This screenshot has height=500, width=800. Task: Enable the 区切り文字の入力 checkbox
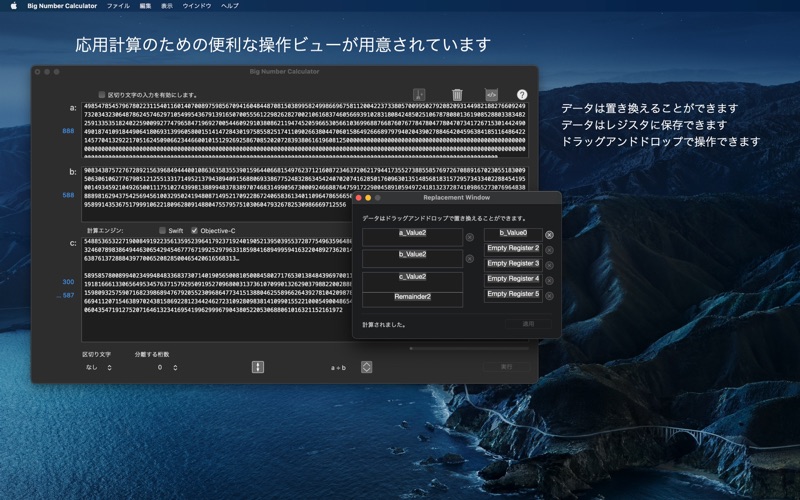click(102, 95)
